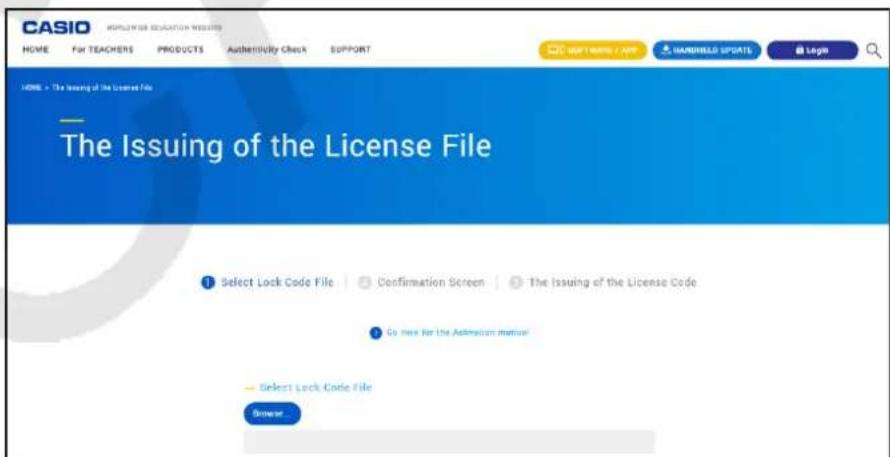This screenshot has height=457, width=890.
Task: Open the search magnifier icon
Action: click(x=874, y=51)
